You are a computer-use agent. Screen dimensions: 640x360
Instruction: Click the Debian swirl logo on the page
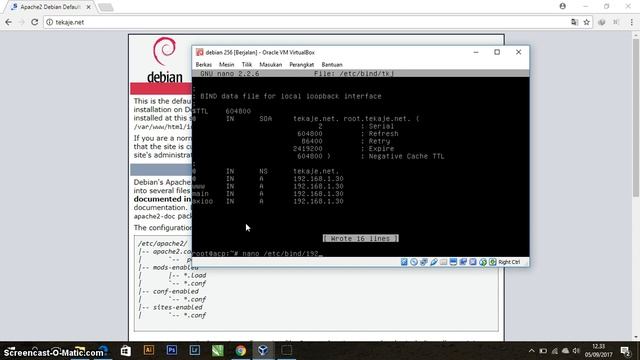[164, 51]
